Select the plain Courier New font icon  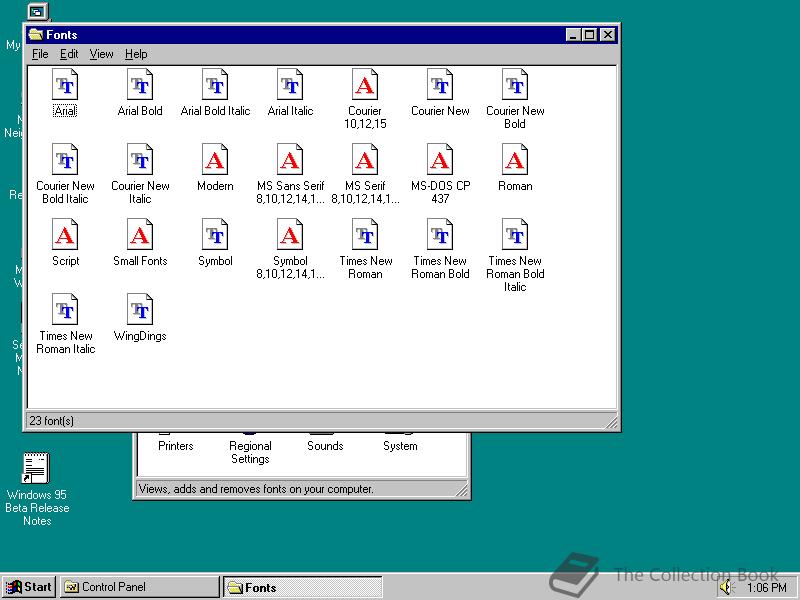coord(440,85)
